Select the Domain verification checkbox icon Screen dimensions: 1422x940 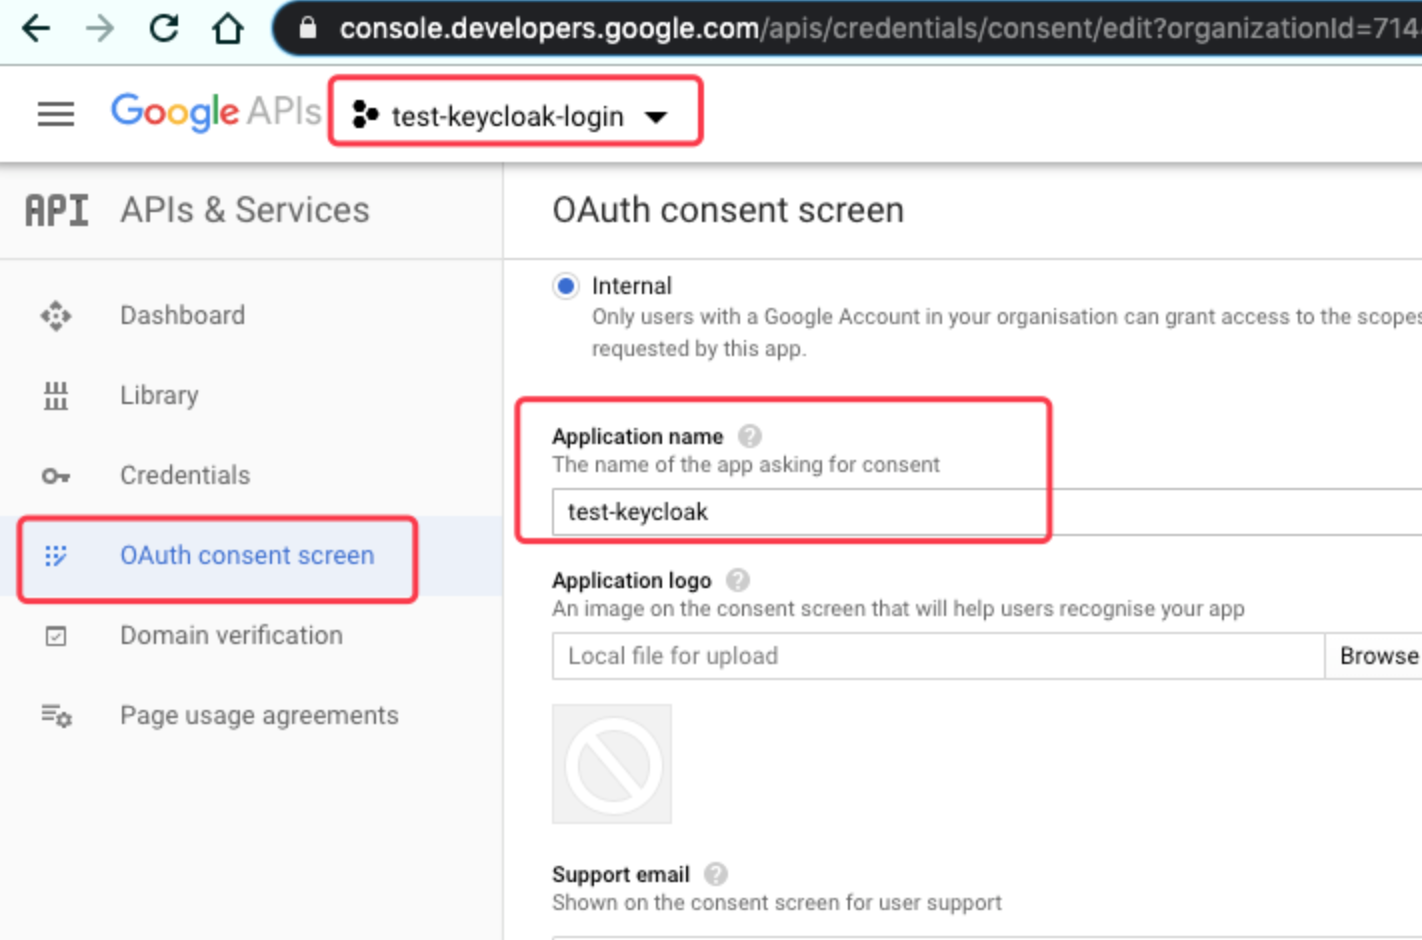[x=56, y=636]
